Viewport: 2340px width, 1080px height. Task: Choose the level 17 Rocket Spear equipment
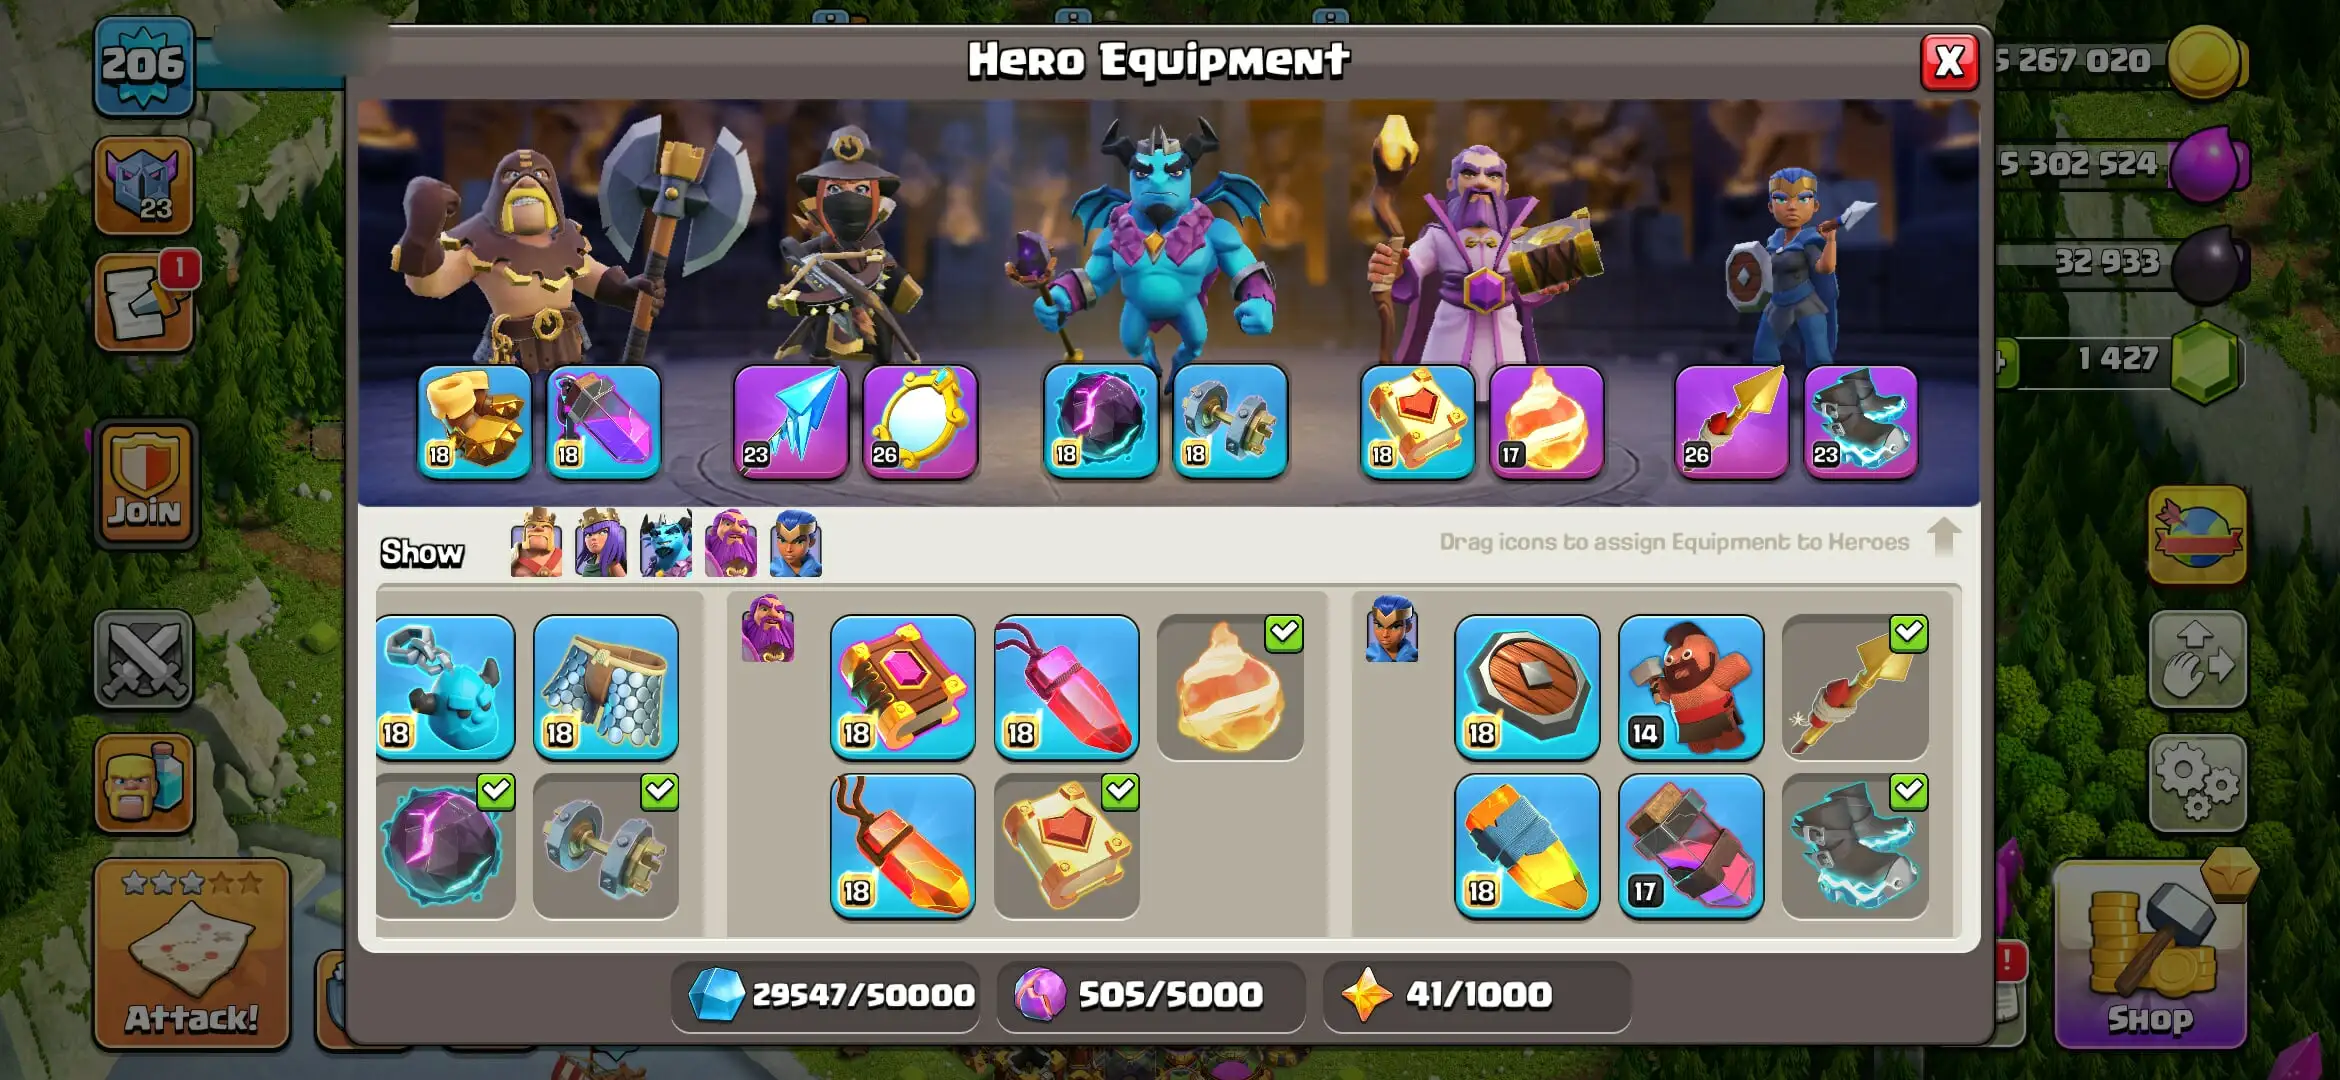1691,846
